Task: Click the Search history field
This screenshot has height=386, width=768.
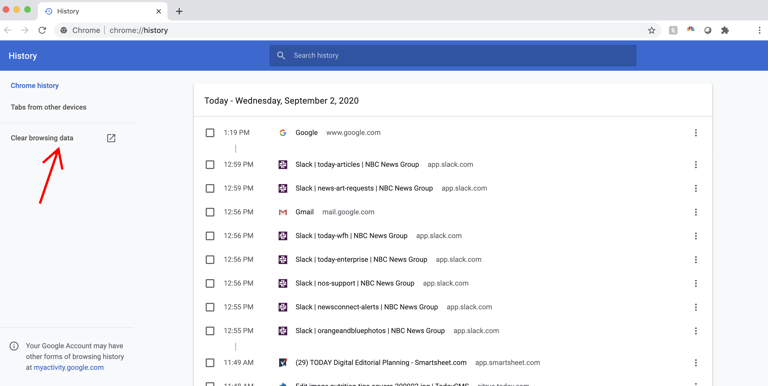Action: click(453, 55)
